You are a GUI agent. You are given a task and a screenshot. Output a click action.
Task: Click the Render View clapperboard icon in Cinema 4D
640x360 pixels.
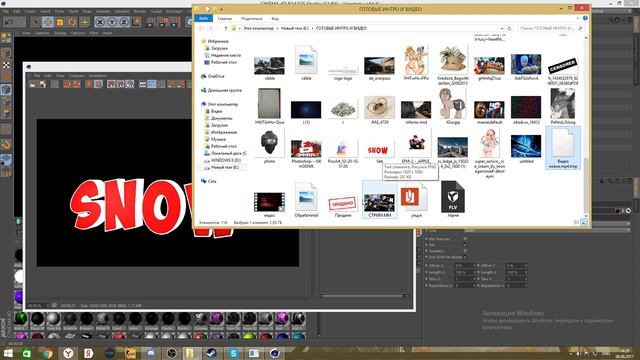pos(150,22)
